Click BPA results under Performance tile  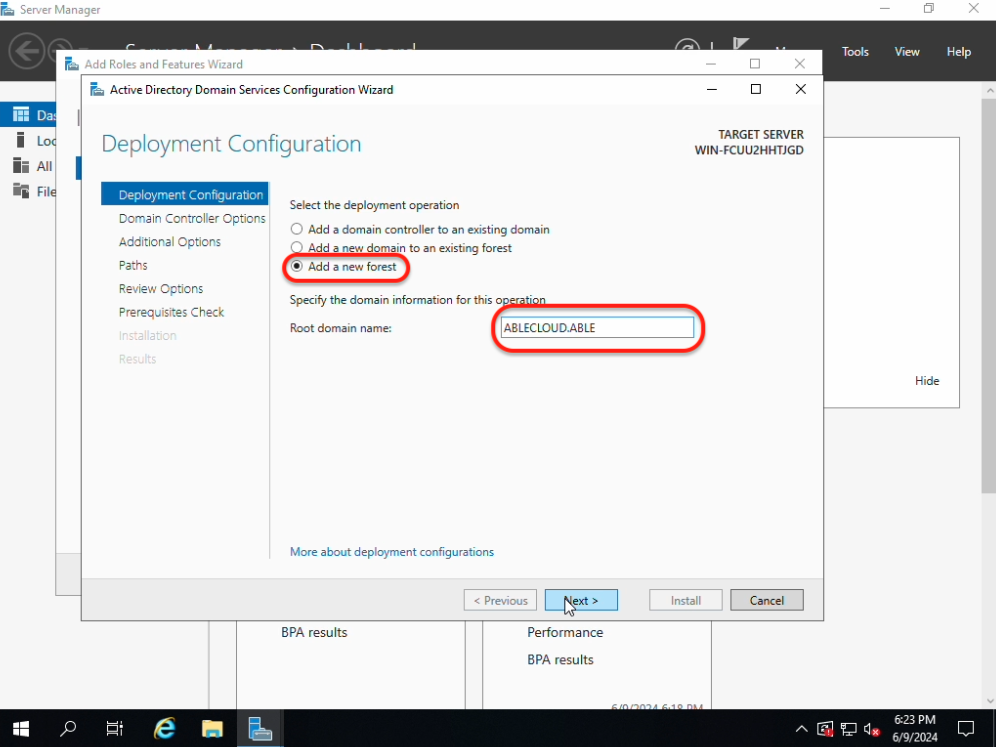(x=560, y=660)
